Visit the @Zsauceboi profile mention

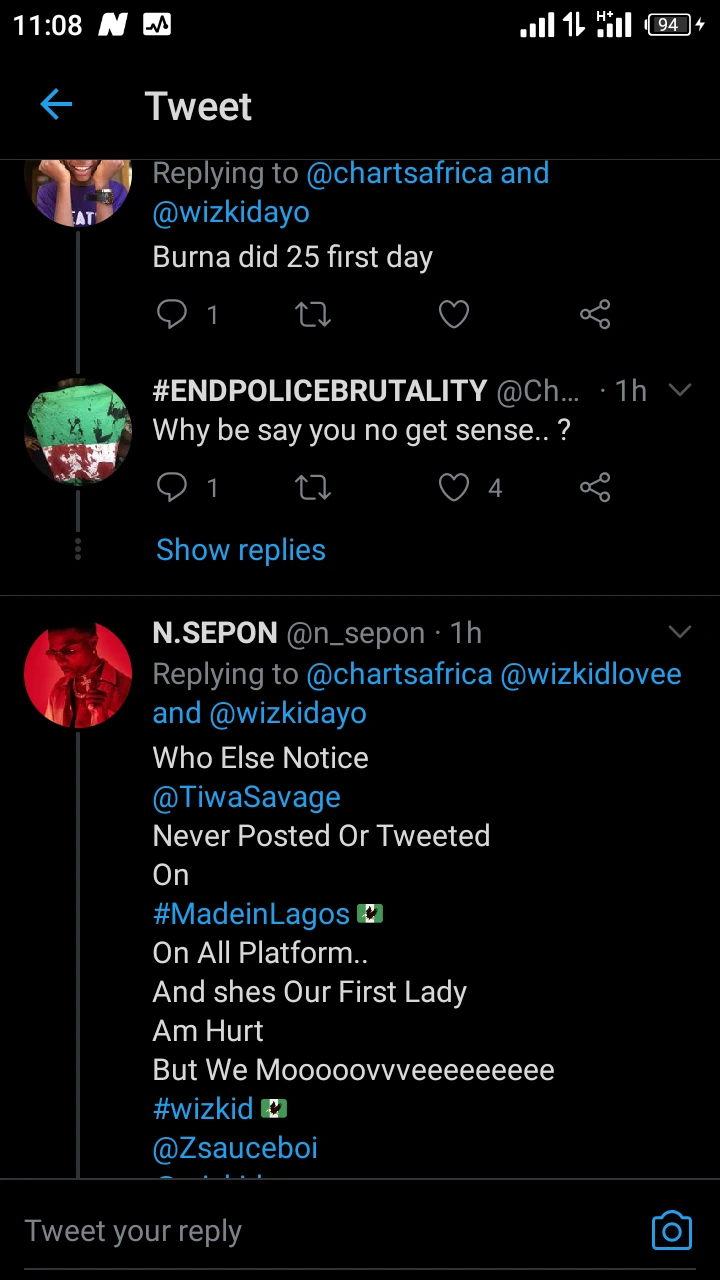pyautogui.click(x=235, y=1148)
